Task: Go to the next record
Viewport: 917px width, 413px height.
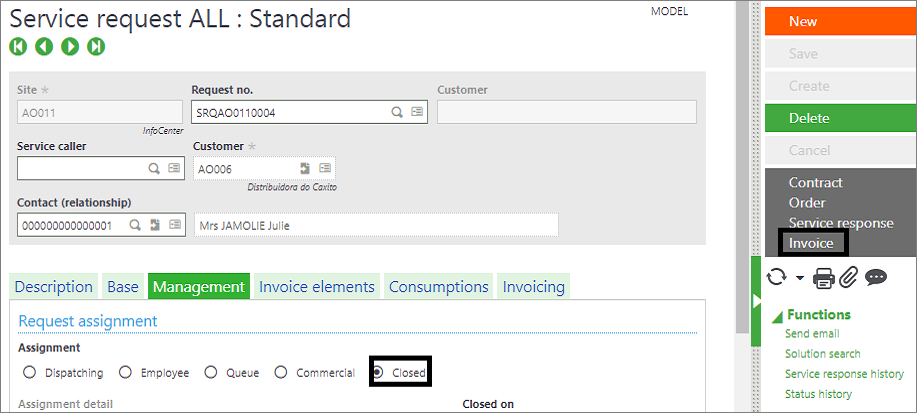Action: pyautogui.click(x=70, y=46)
